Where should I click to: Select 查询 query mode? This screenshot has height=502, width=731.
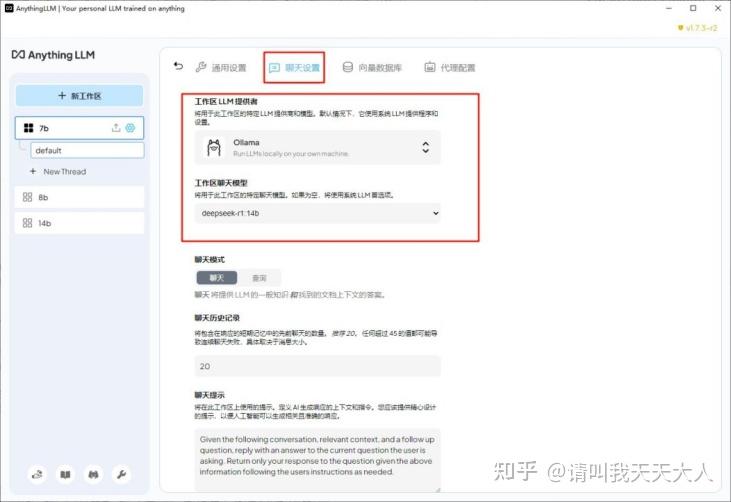click(x=259, y=278)
